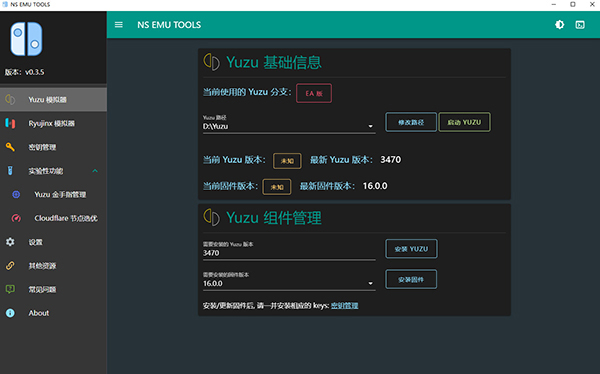Click the version text v0.3.5
The width and height of the screenshot is (600, 374).
click(34, 72)
